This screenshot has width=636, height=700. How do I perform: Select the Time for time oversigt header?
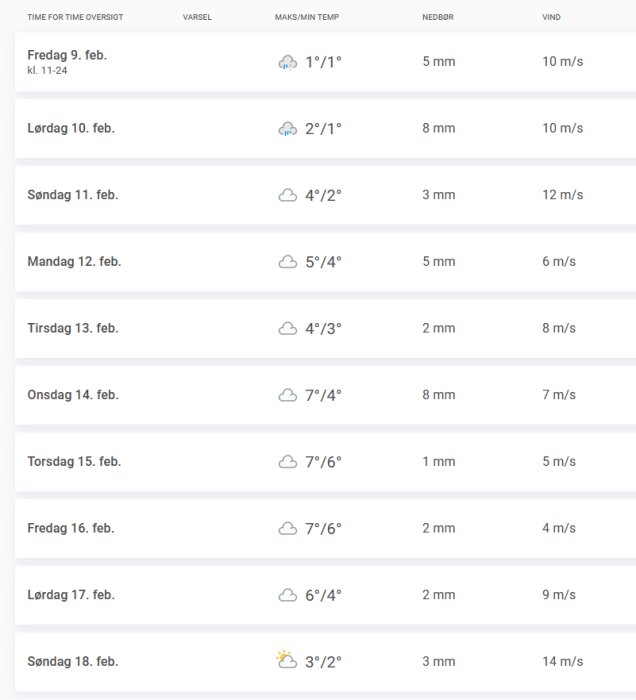pos(75,17)
